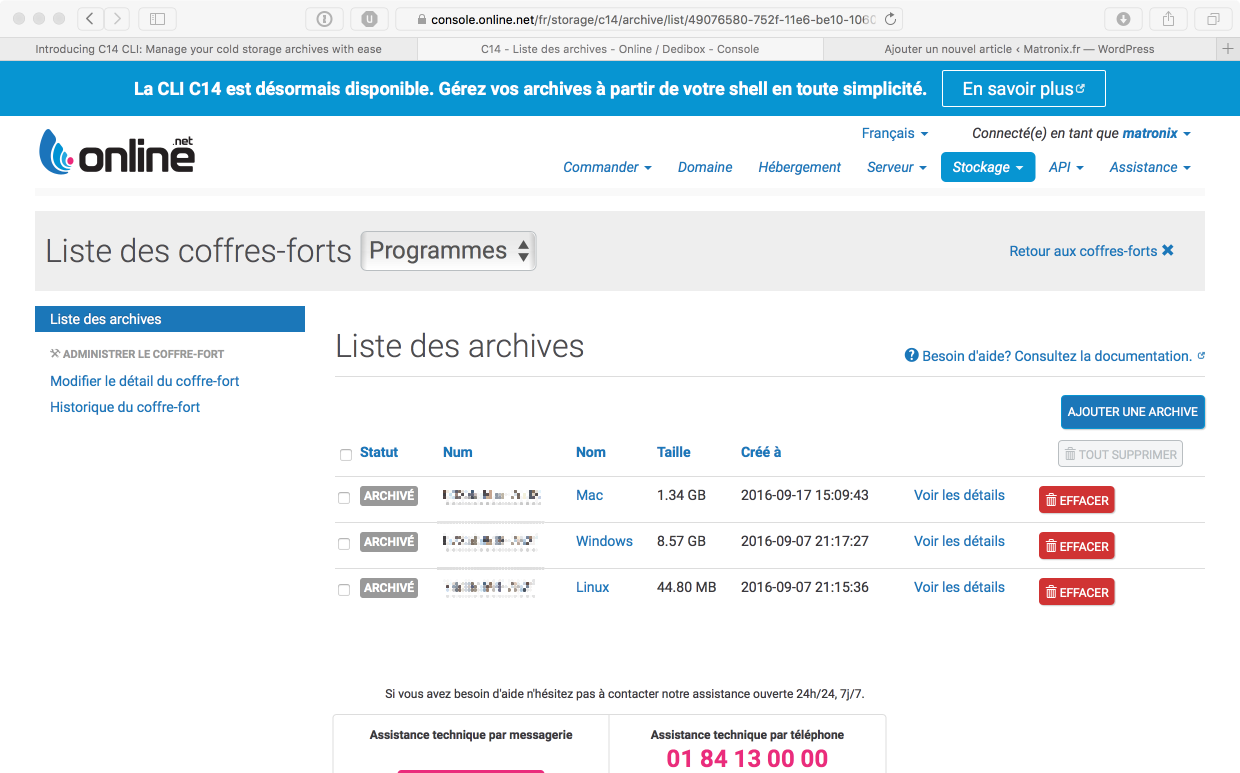Open the Windows archive name link
Screen dimensions: 1240x773
(x=604, y=541)
